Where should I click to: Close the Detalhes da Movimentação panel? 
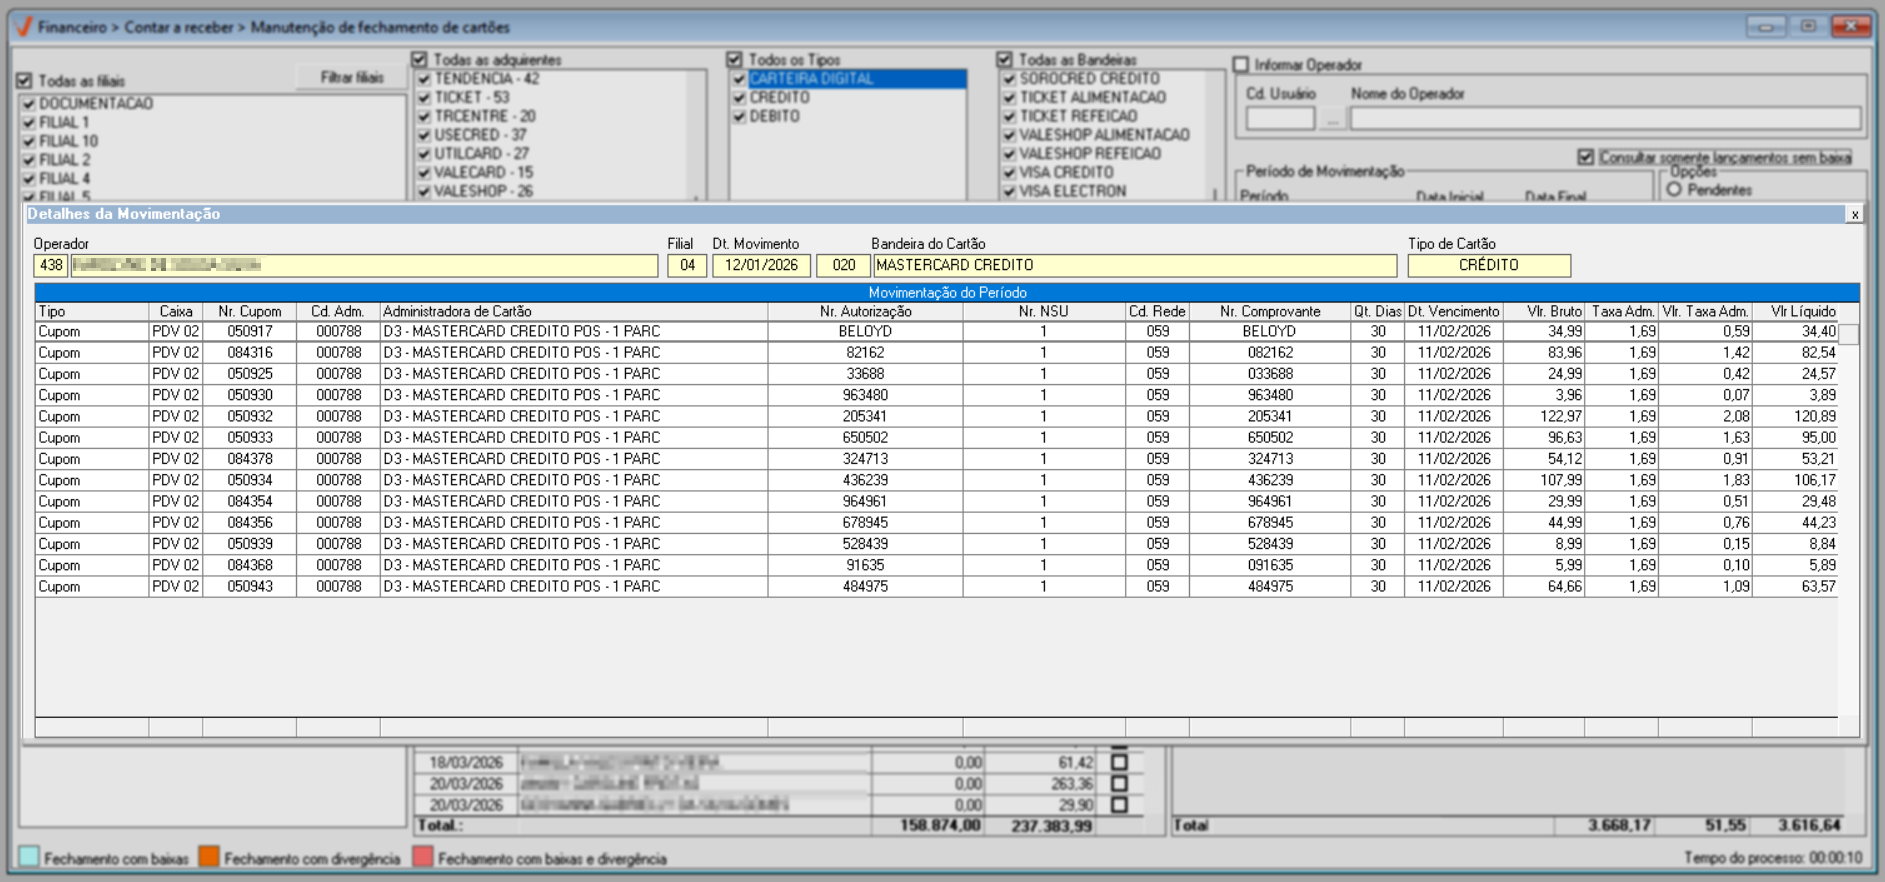(1854, 214)
